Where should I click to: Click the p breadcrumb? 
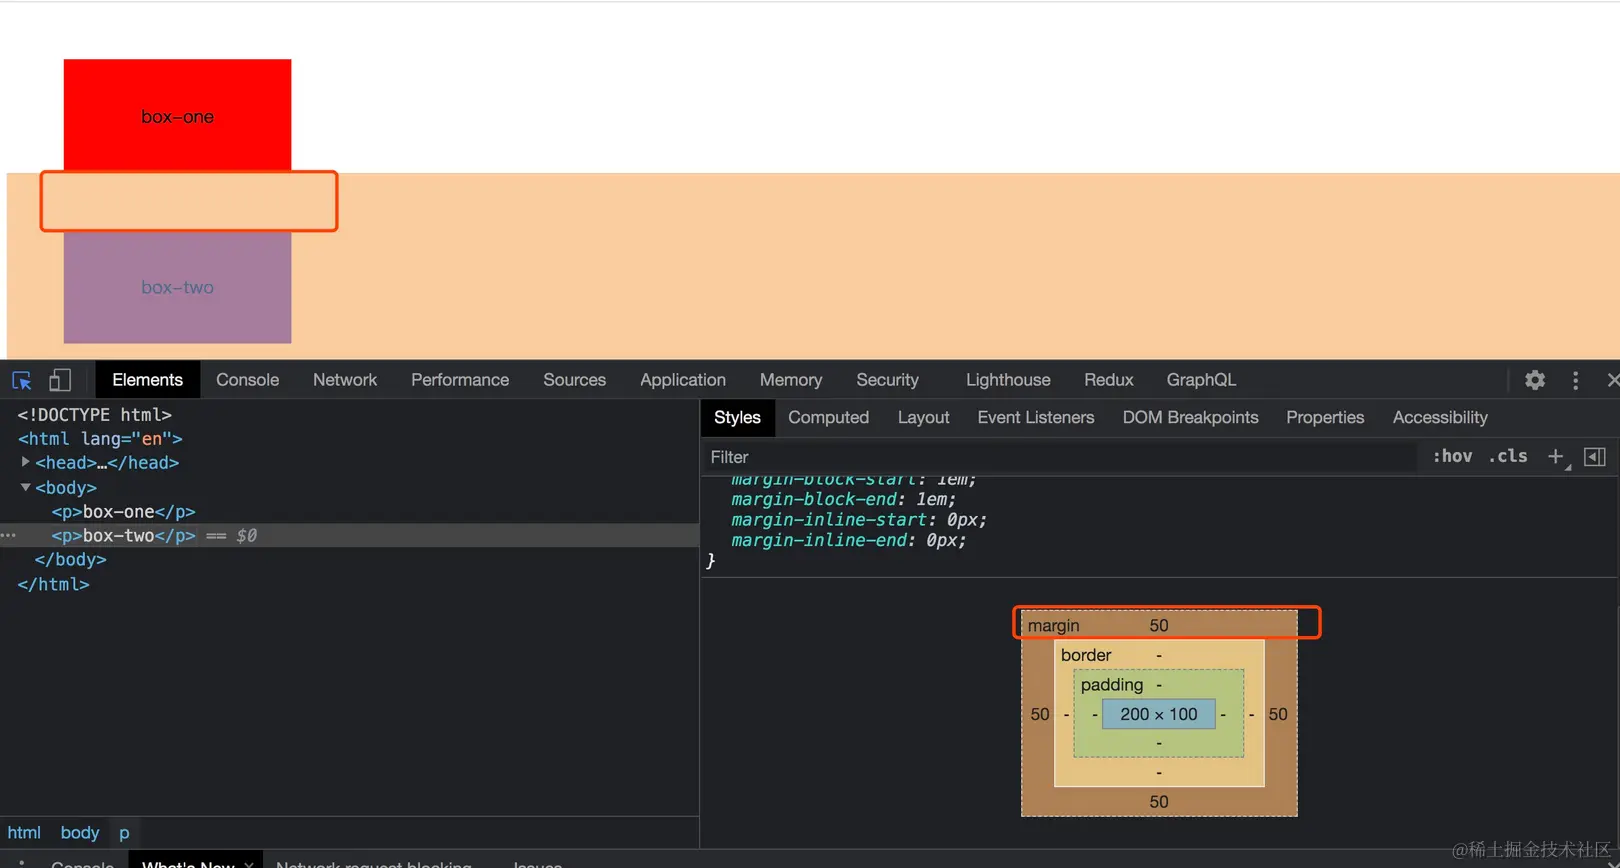point(124,832)
